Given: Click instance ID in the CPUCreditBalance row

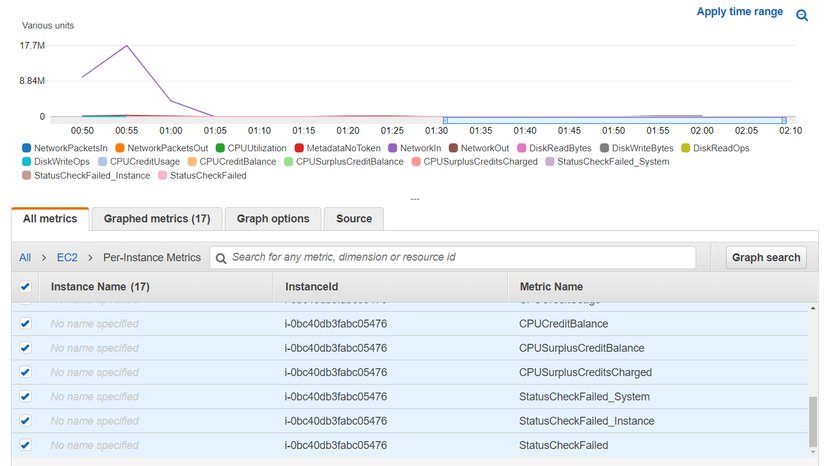Looking at the screenshot, I should tap(336, 324).
